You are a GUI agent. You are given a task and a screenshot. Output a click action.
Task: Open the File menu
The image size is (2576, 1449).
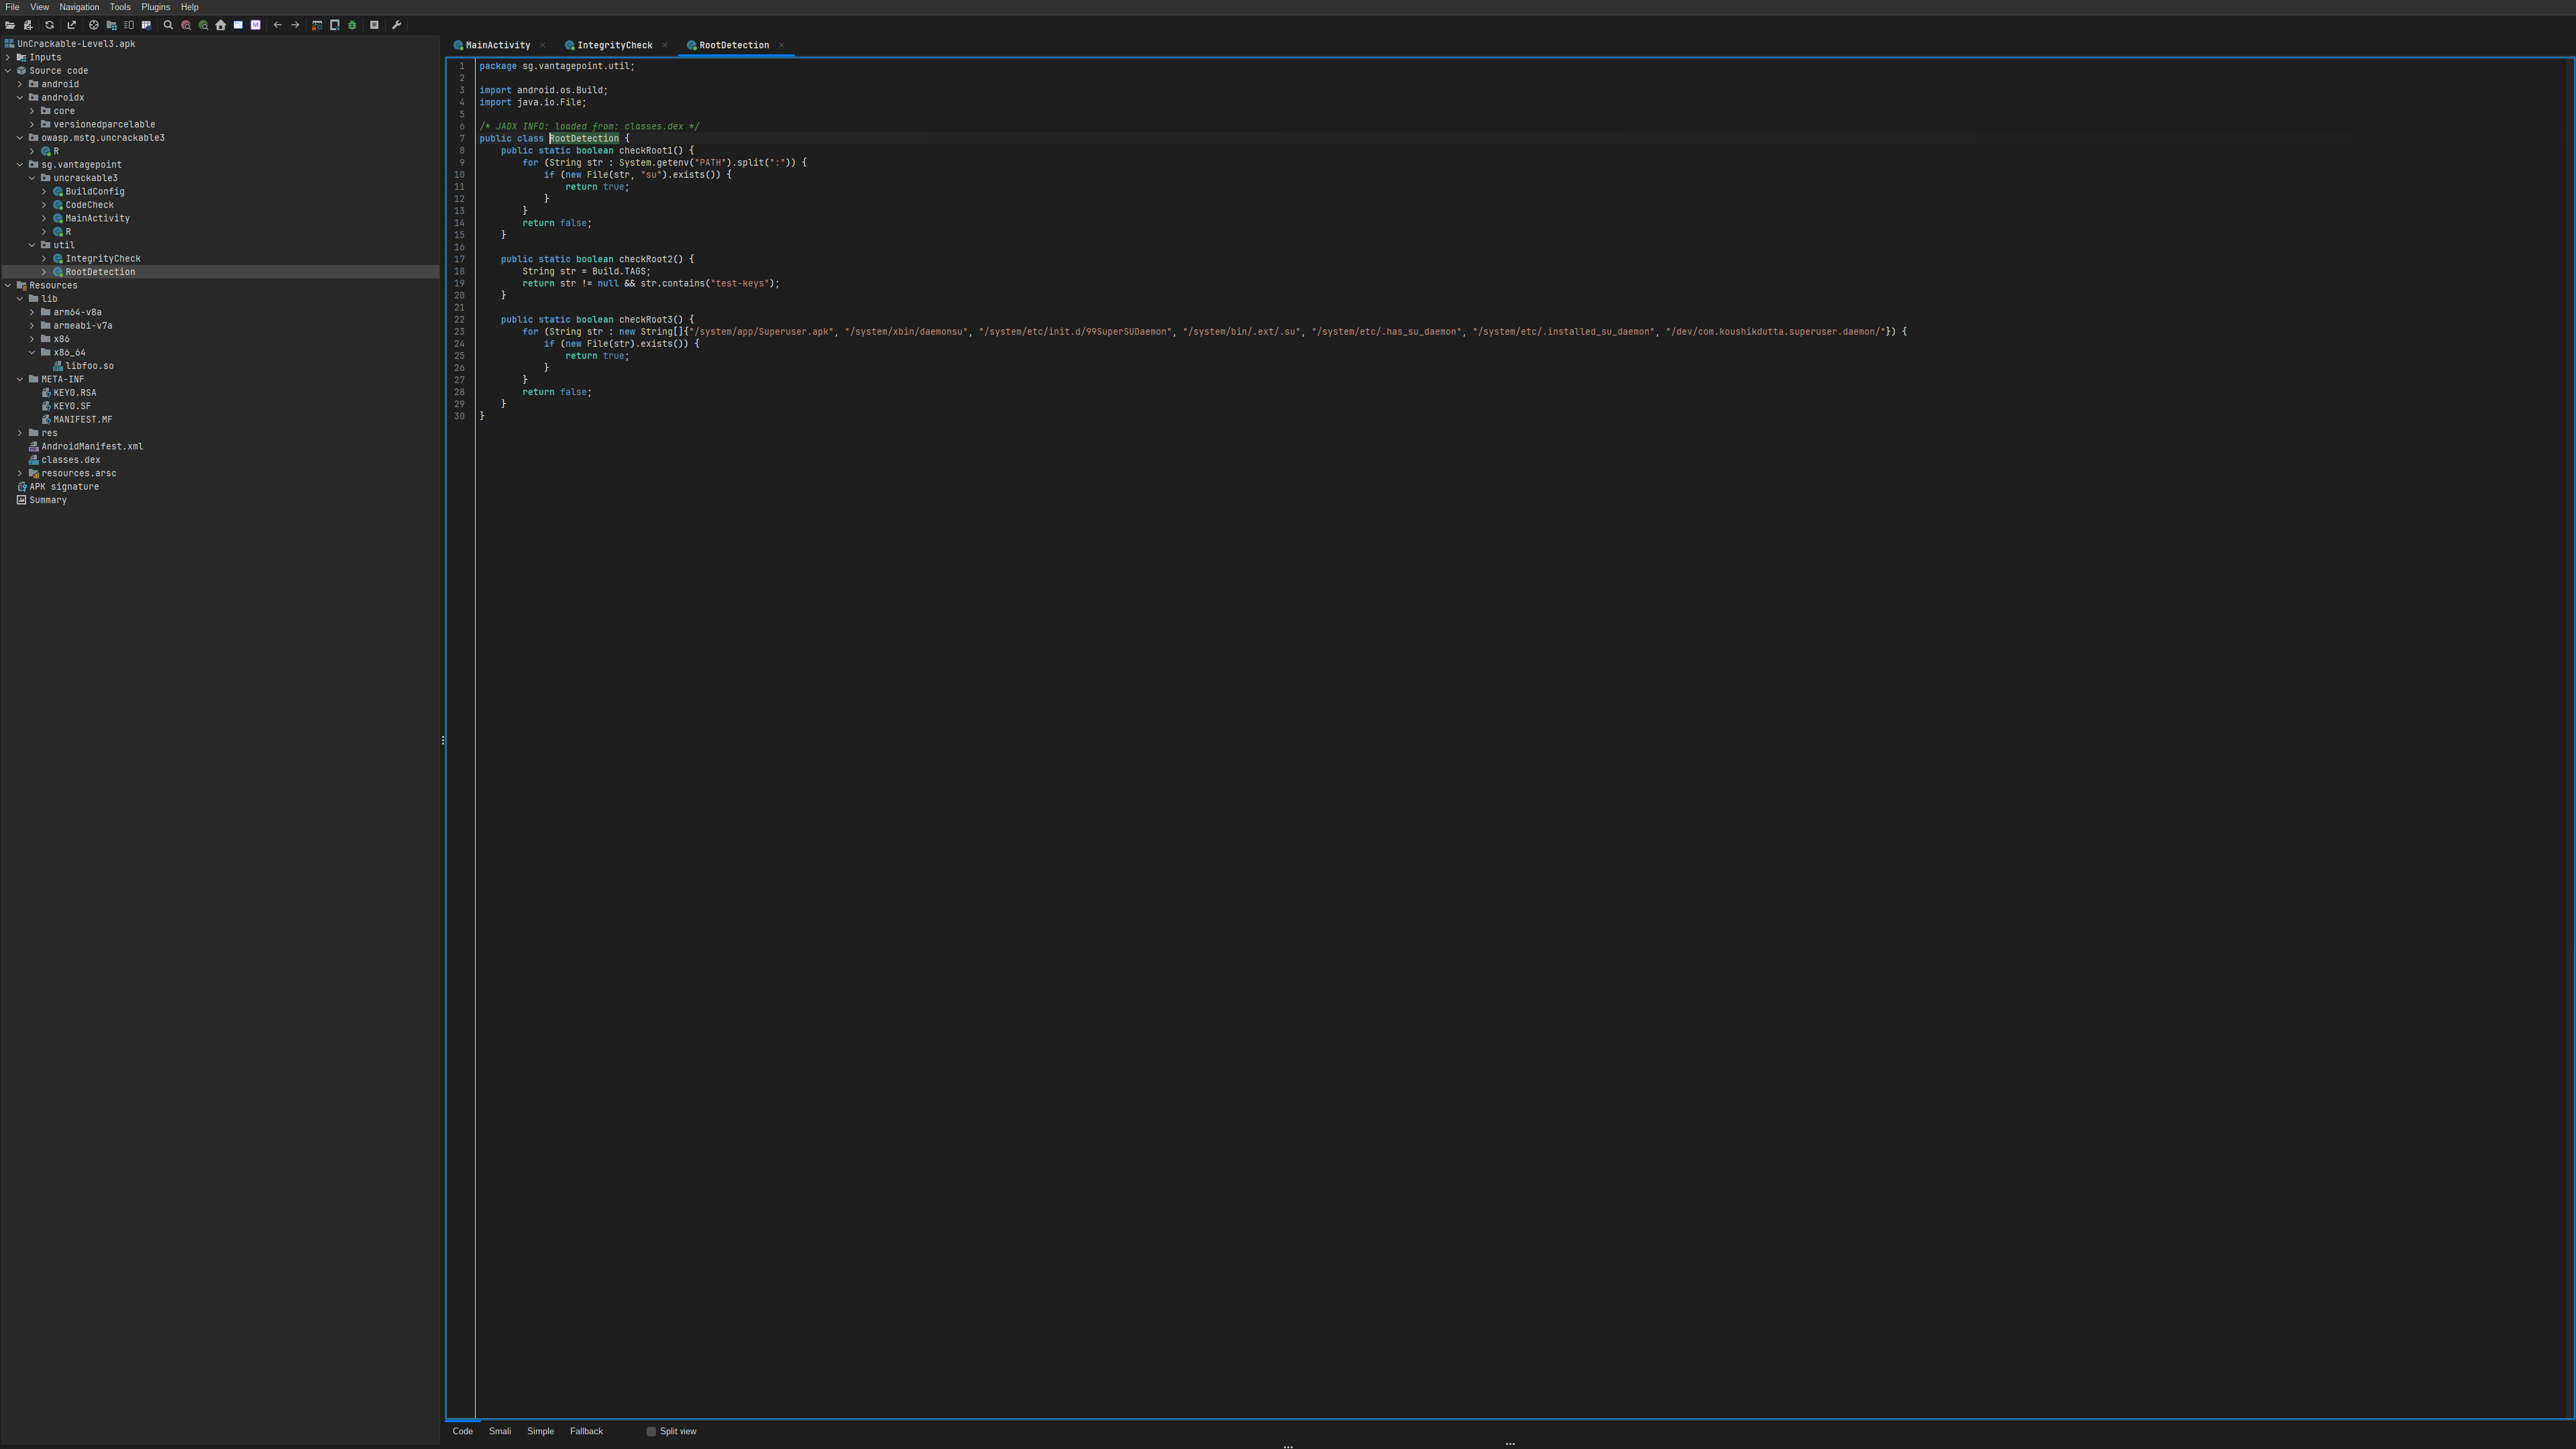[x=12, y=7]
